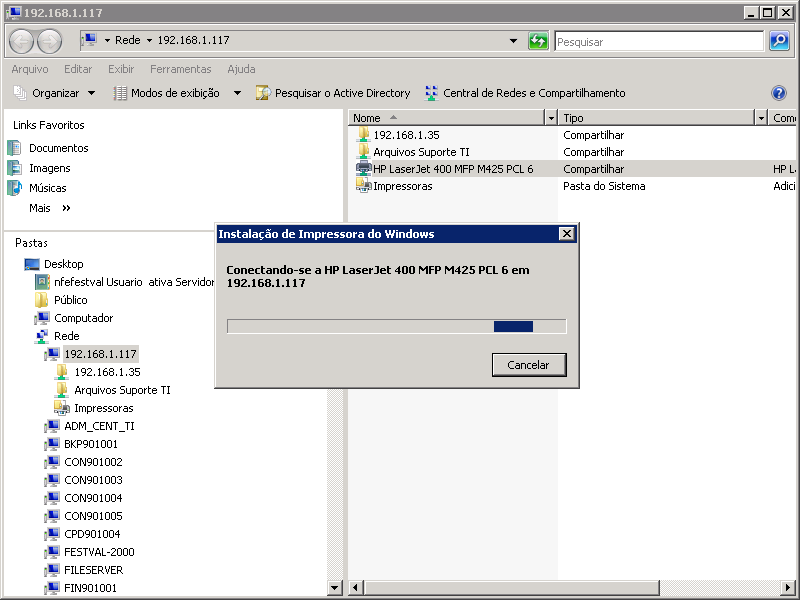The width and height of the screenshot is (800, 600).
Task: Select FESTVAL-2000 in folder tree
Action: [x=99, y=552]
